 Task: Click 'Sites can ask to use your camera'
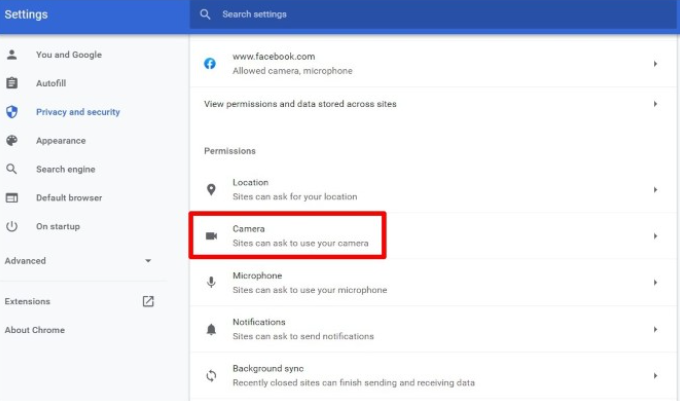click(x=301, y=243)
